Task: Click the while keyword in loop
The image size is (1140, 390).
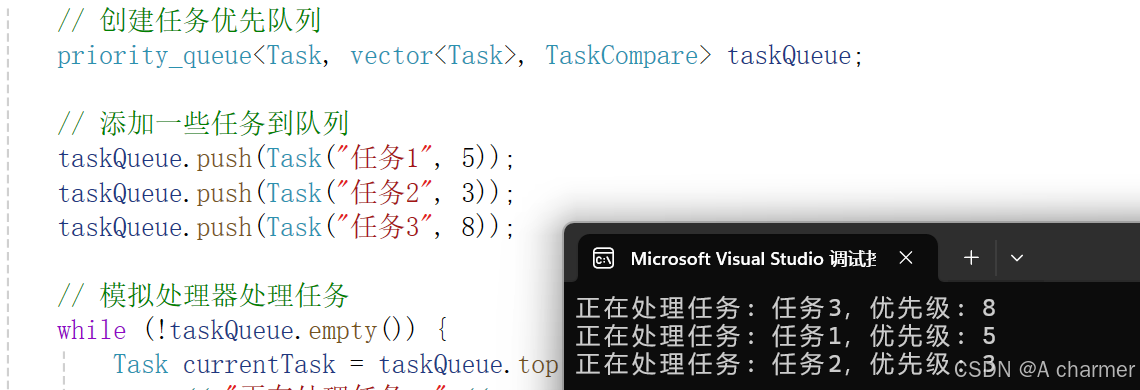Action: pos(92,331)
